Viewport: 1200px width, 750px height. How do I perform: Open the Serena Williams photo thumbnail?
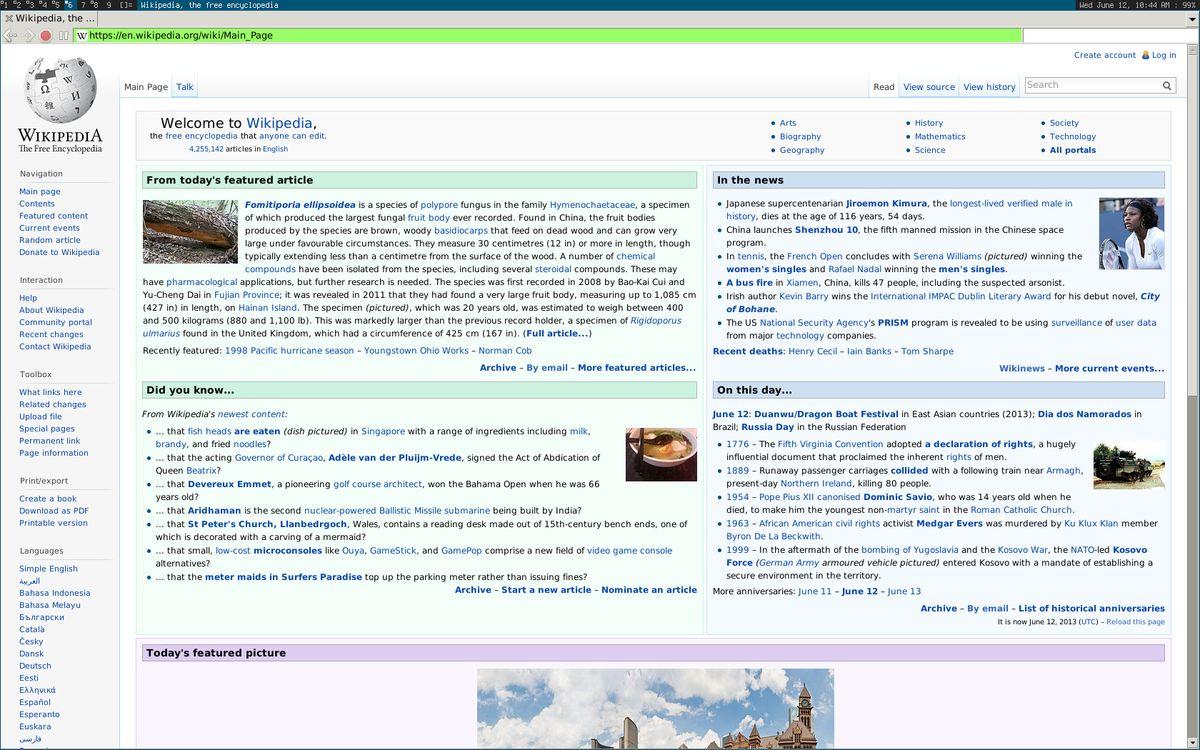(1131, 233)
